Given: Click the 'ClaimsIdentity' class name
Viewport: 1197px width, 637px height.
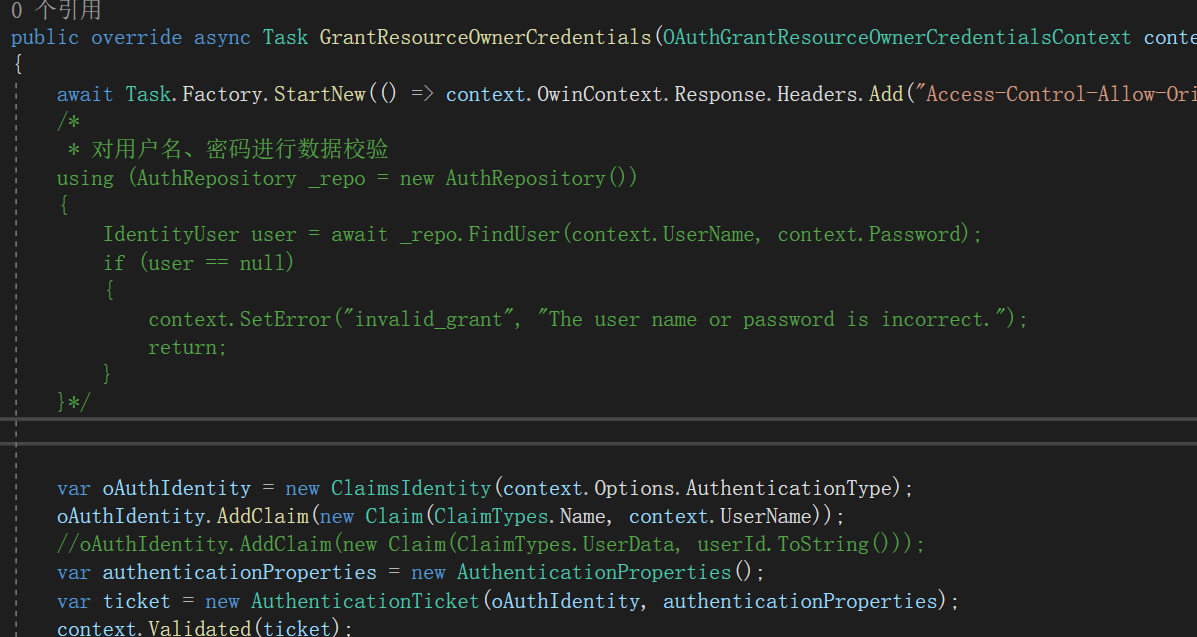Looking at the screenshot, I should [x=411, y=488].
